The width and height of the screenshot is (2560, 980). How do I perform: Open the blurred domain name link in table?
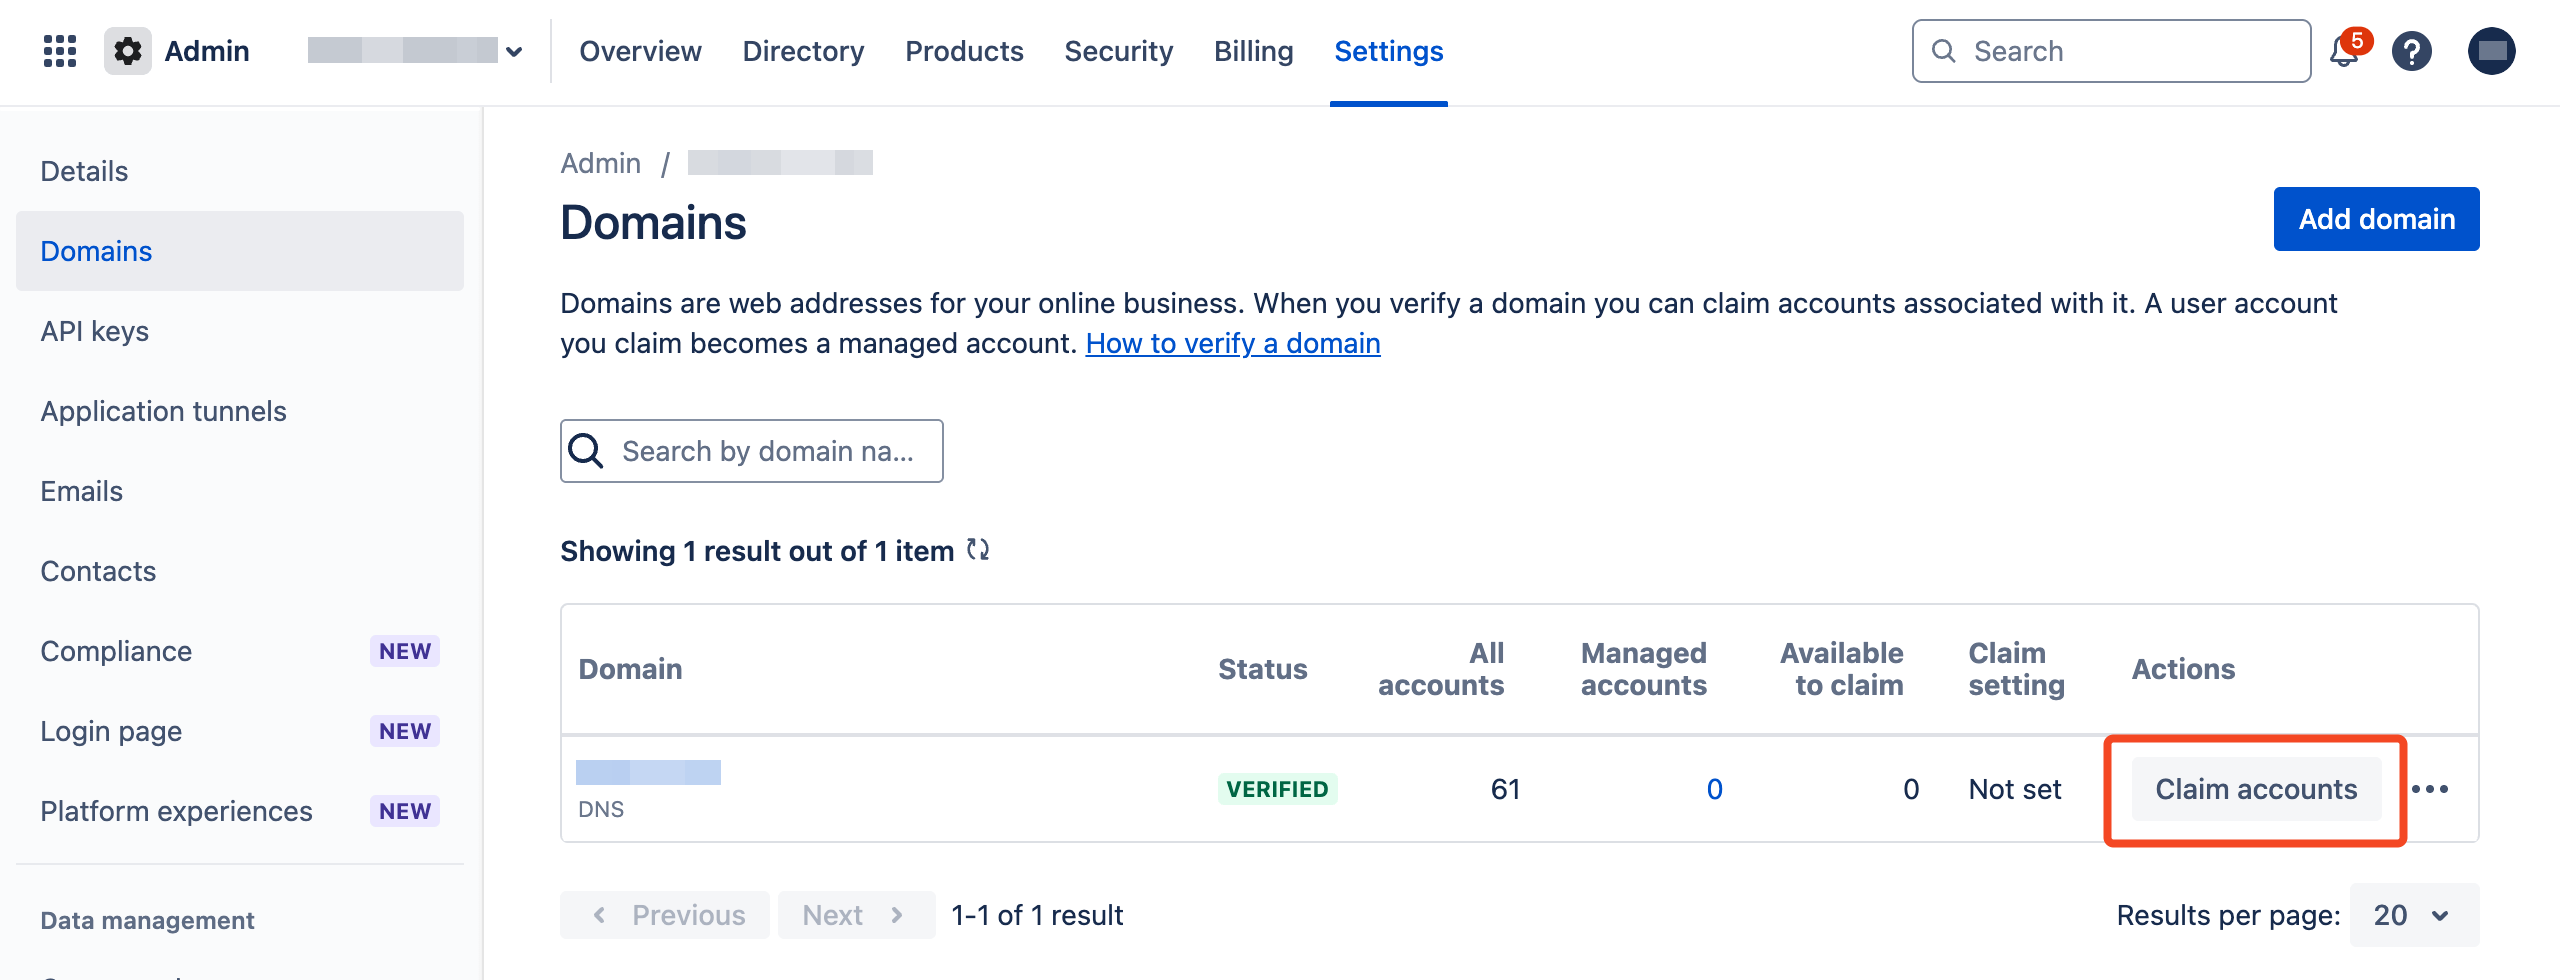(648, 772)
